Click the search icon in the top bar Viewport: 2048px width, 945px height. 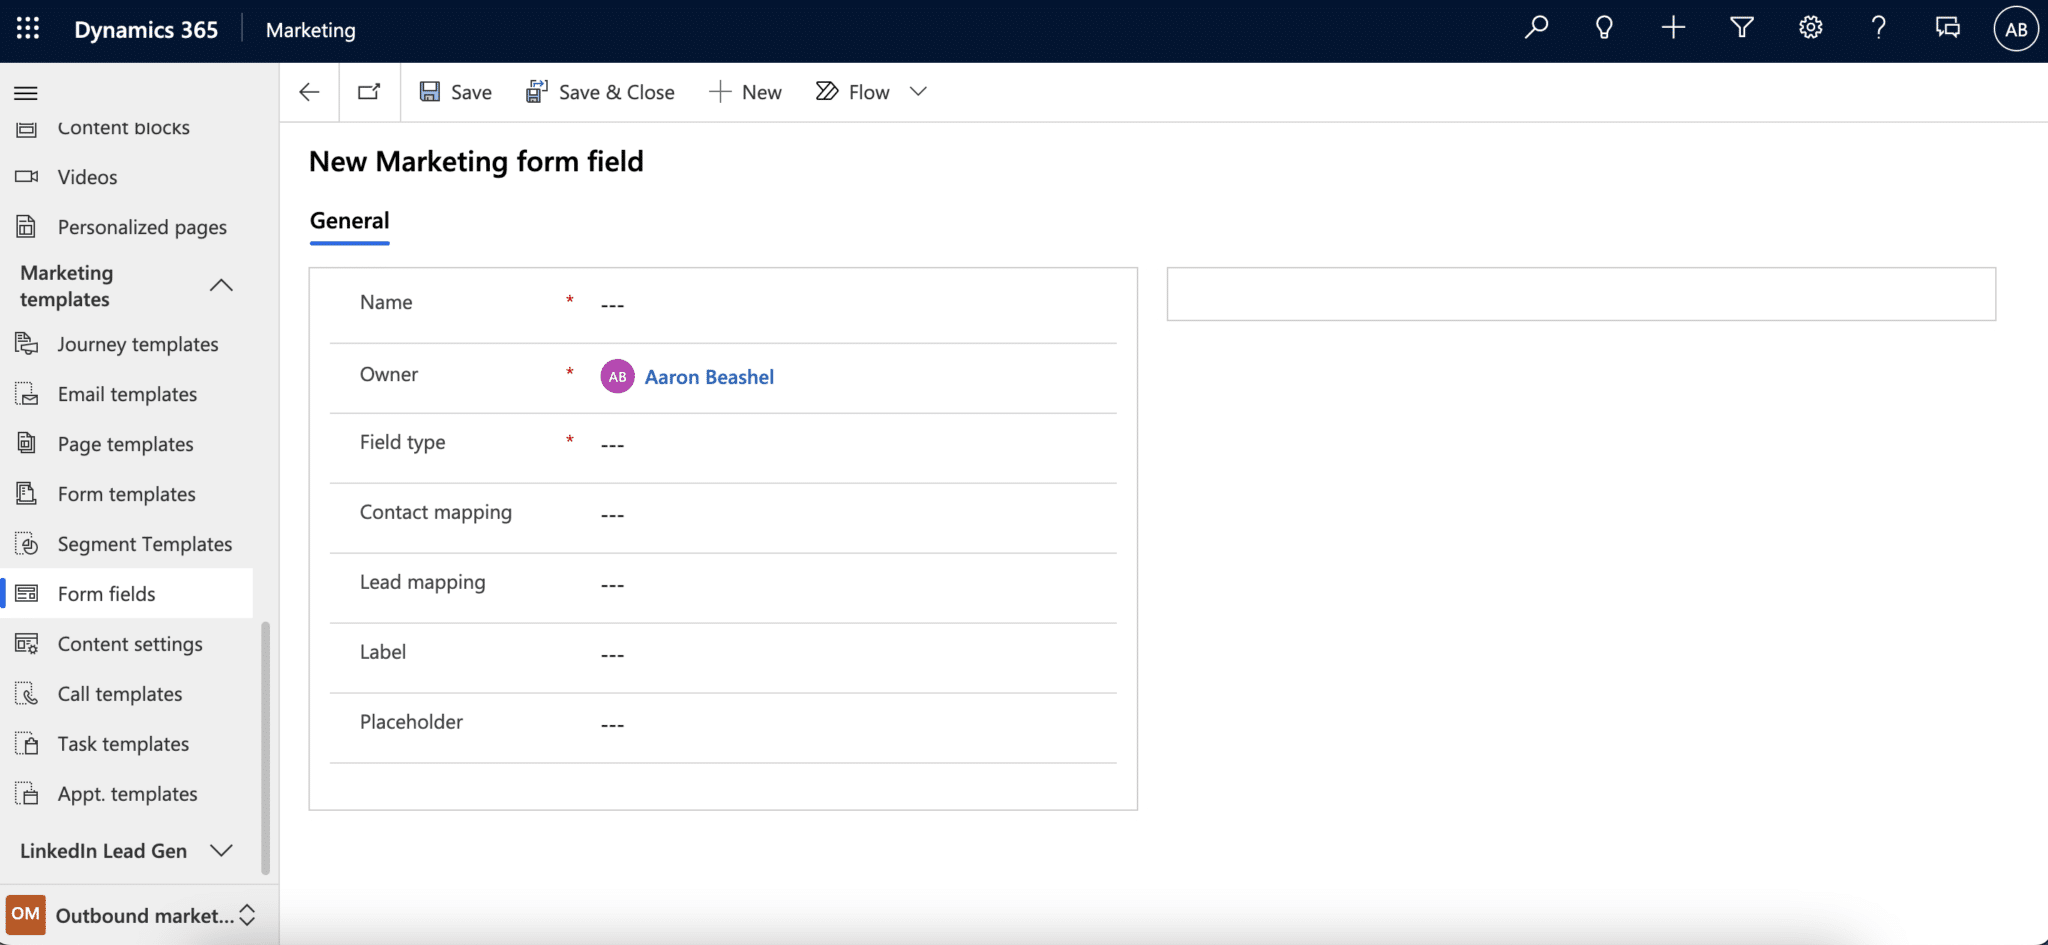pyautogui.click(x=1536, y=27)
